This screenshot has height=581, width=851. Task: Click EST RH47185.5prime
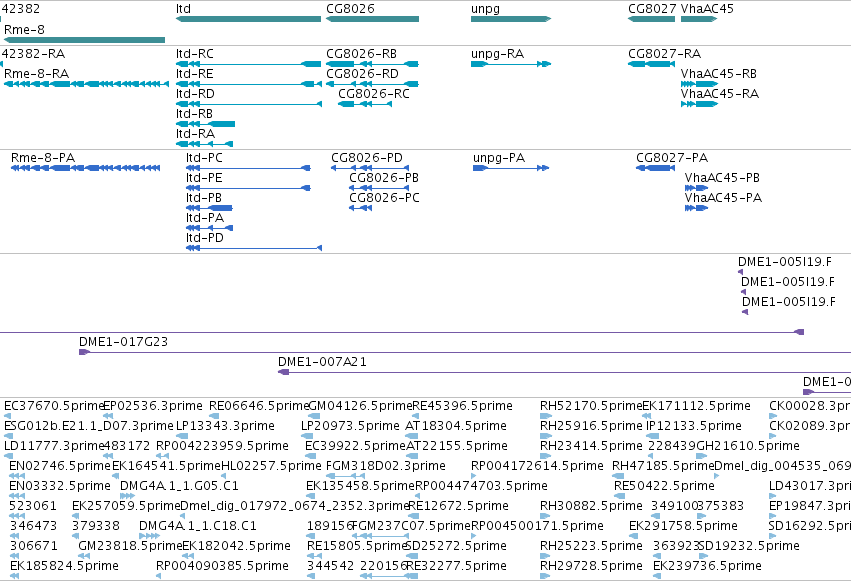[x=618, y=476]
